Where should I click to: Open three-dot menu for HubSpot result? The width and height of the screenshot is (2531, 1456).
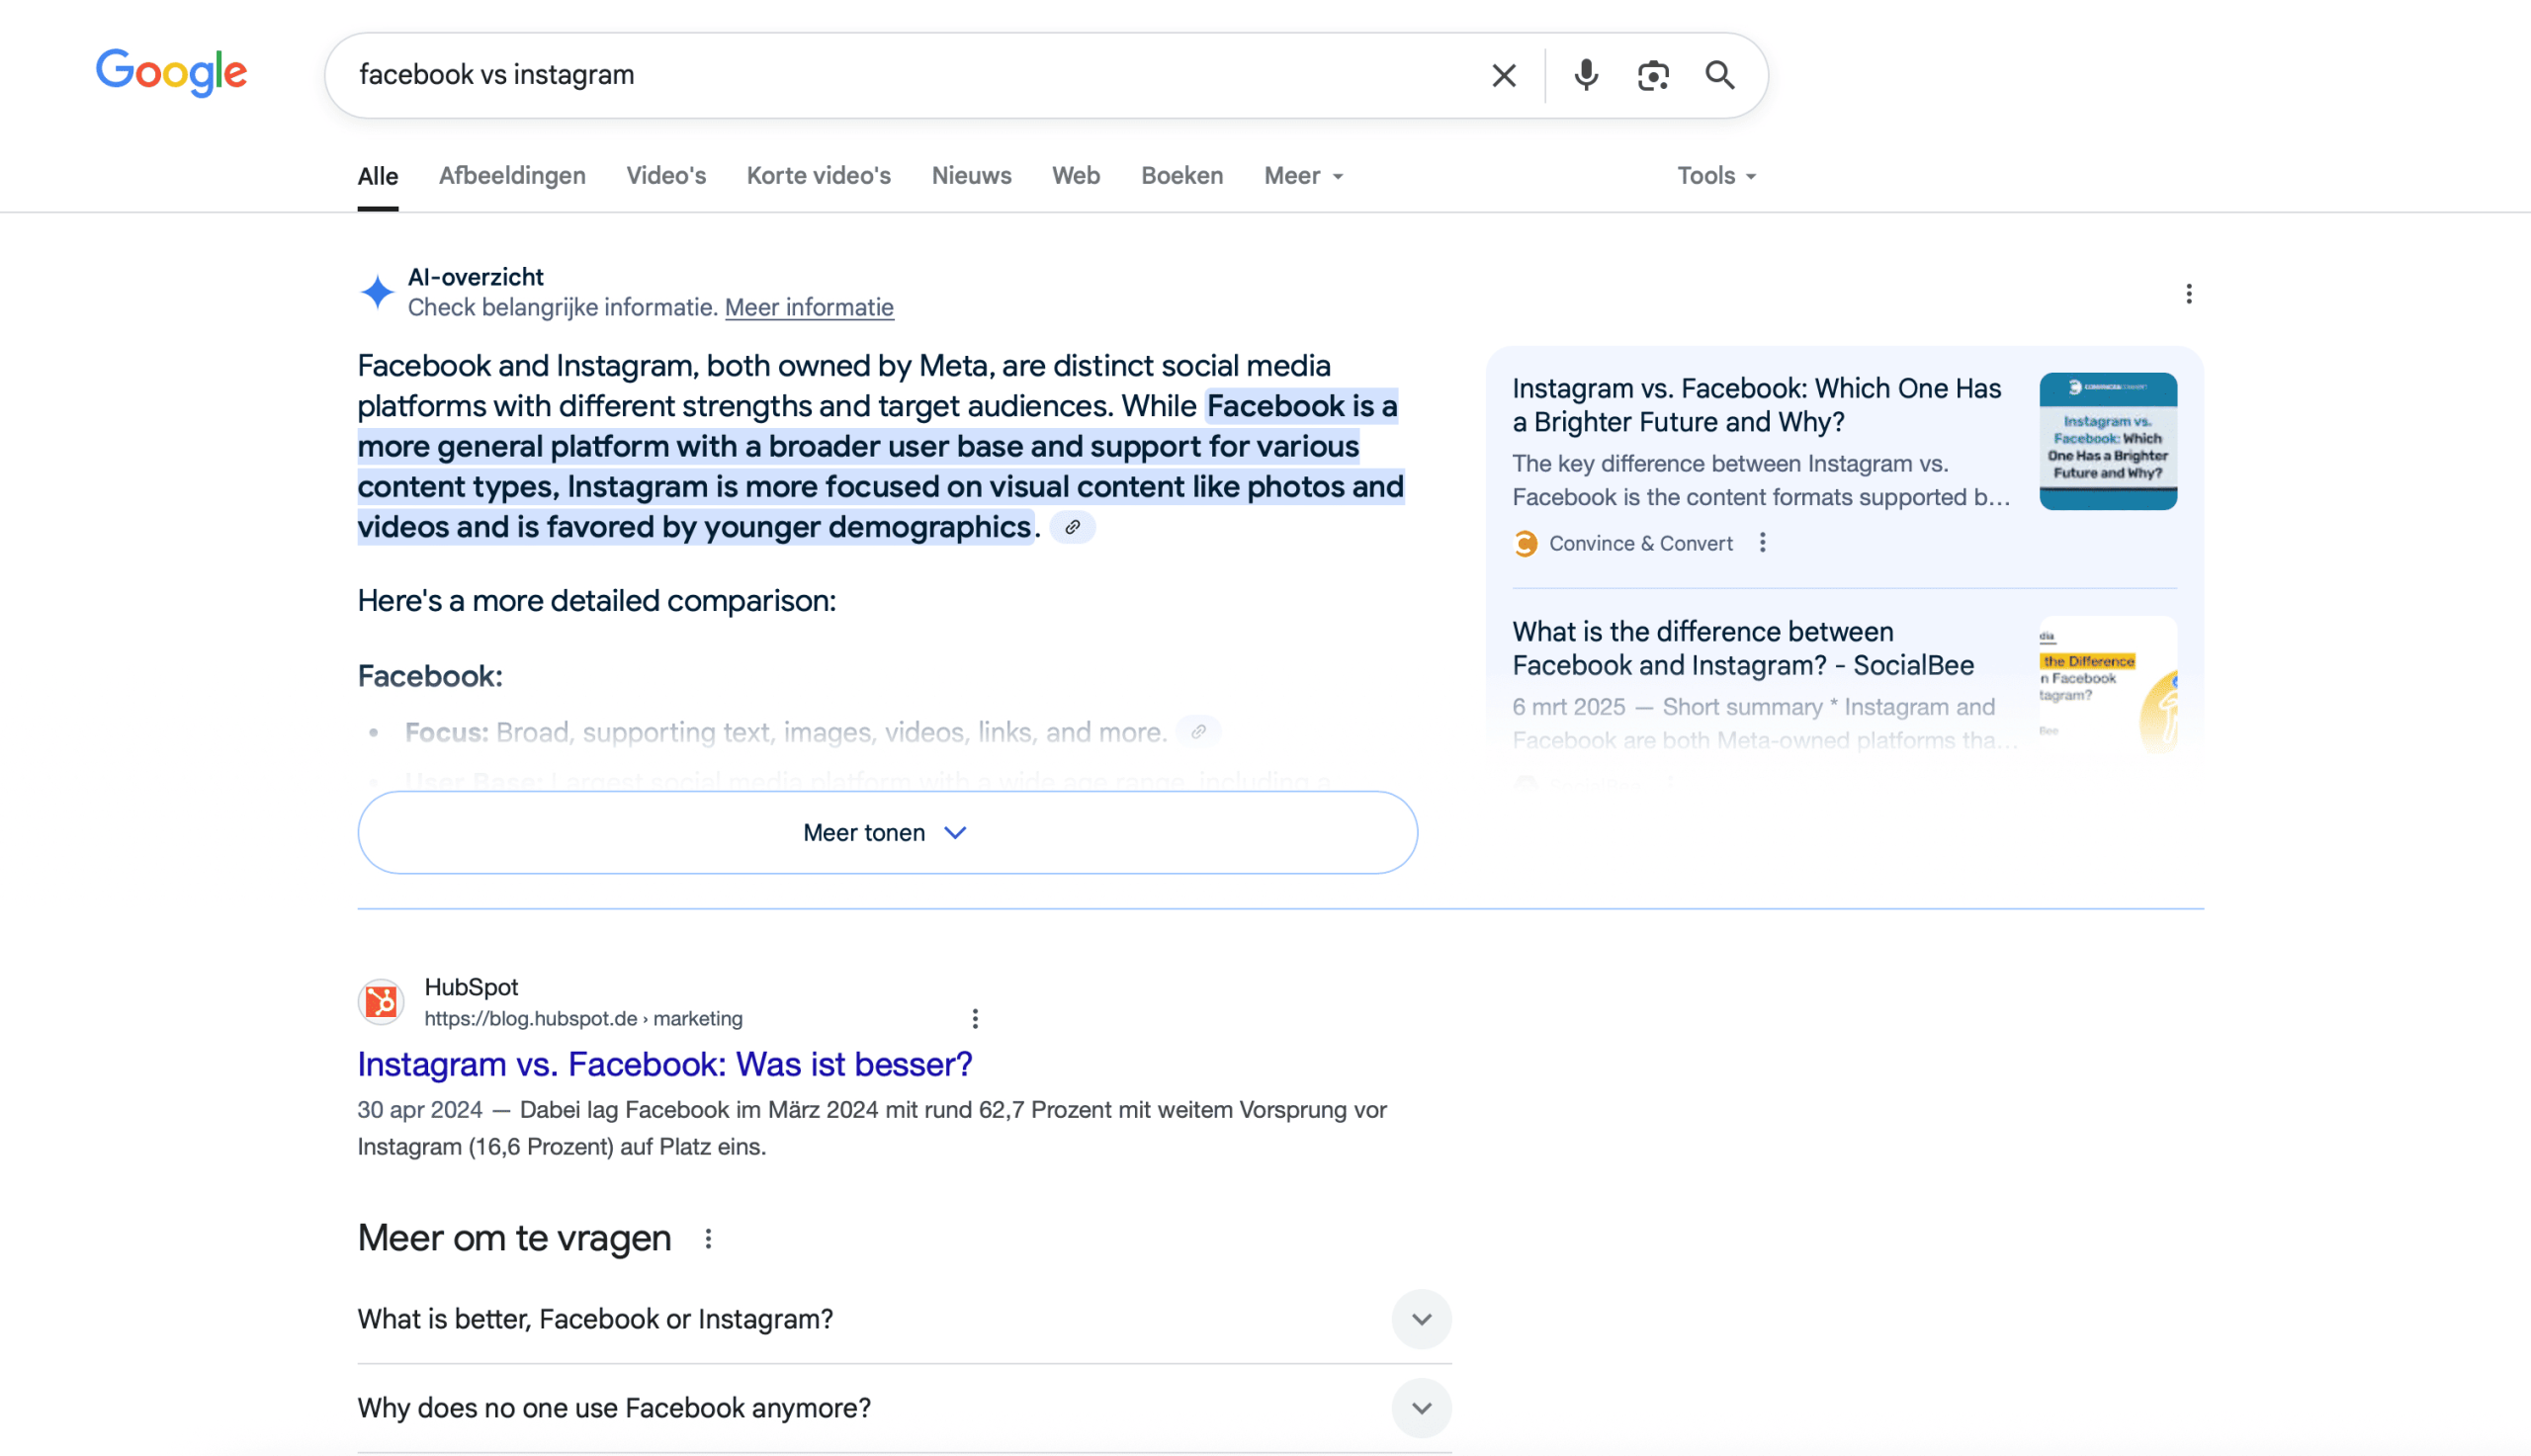tap(975, 1018)
